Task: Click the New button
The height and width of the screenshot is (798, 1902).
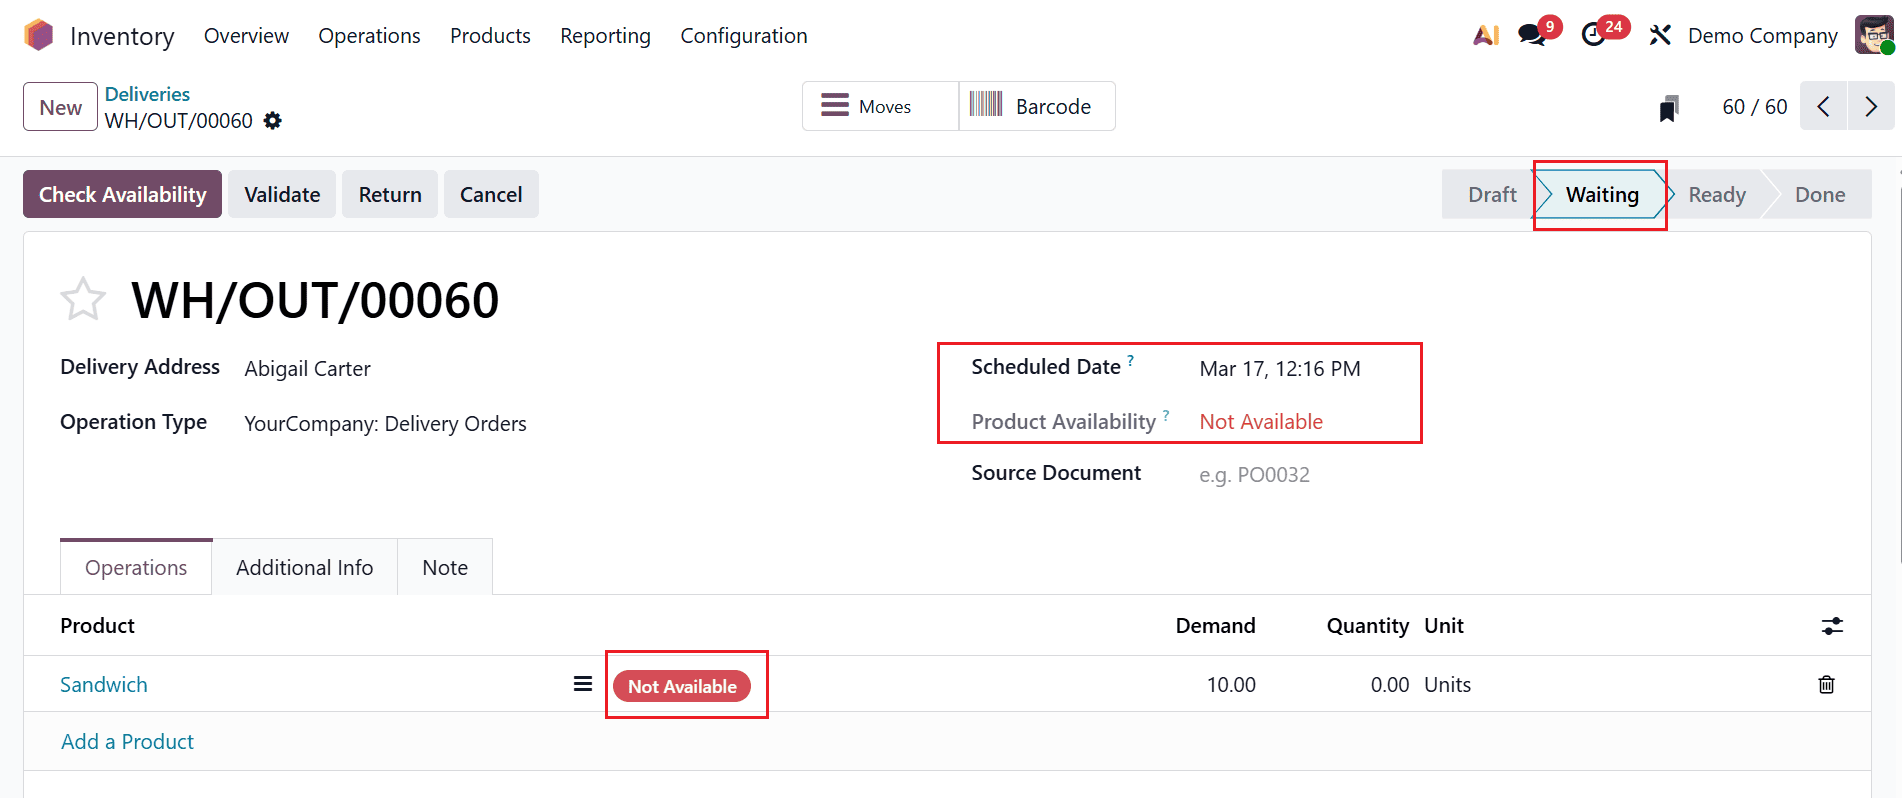Action: click(61, 107)
